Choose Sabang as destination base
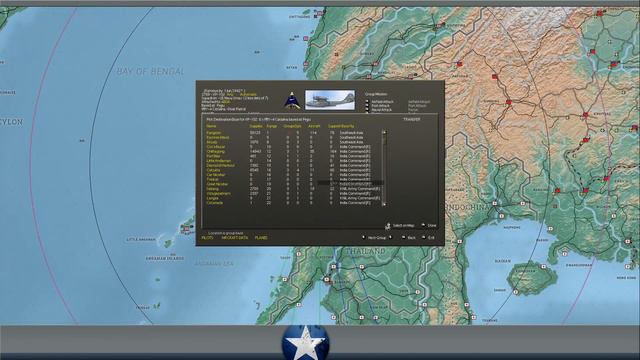 [x=212, y=189]
